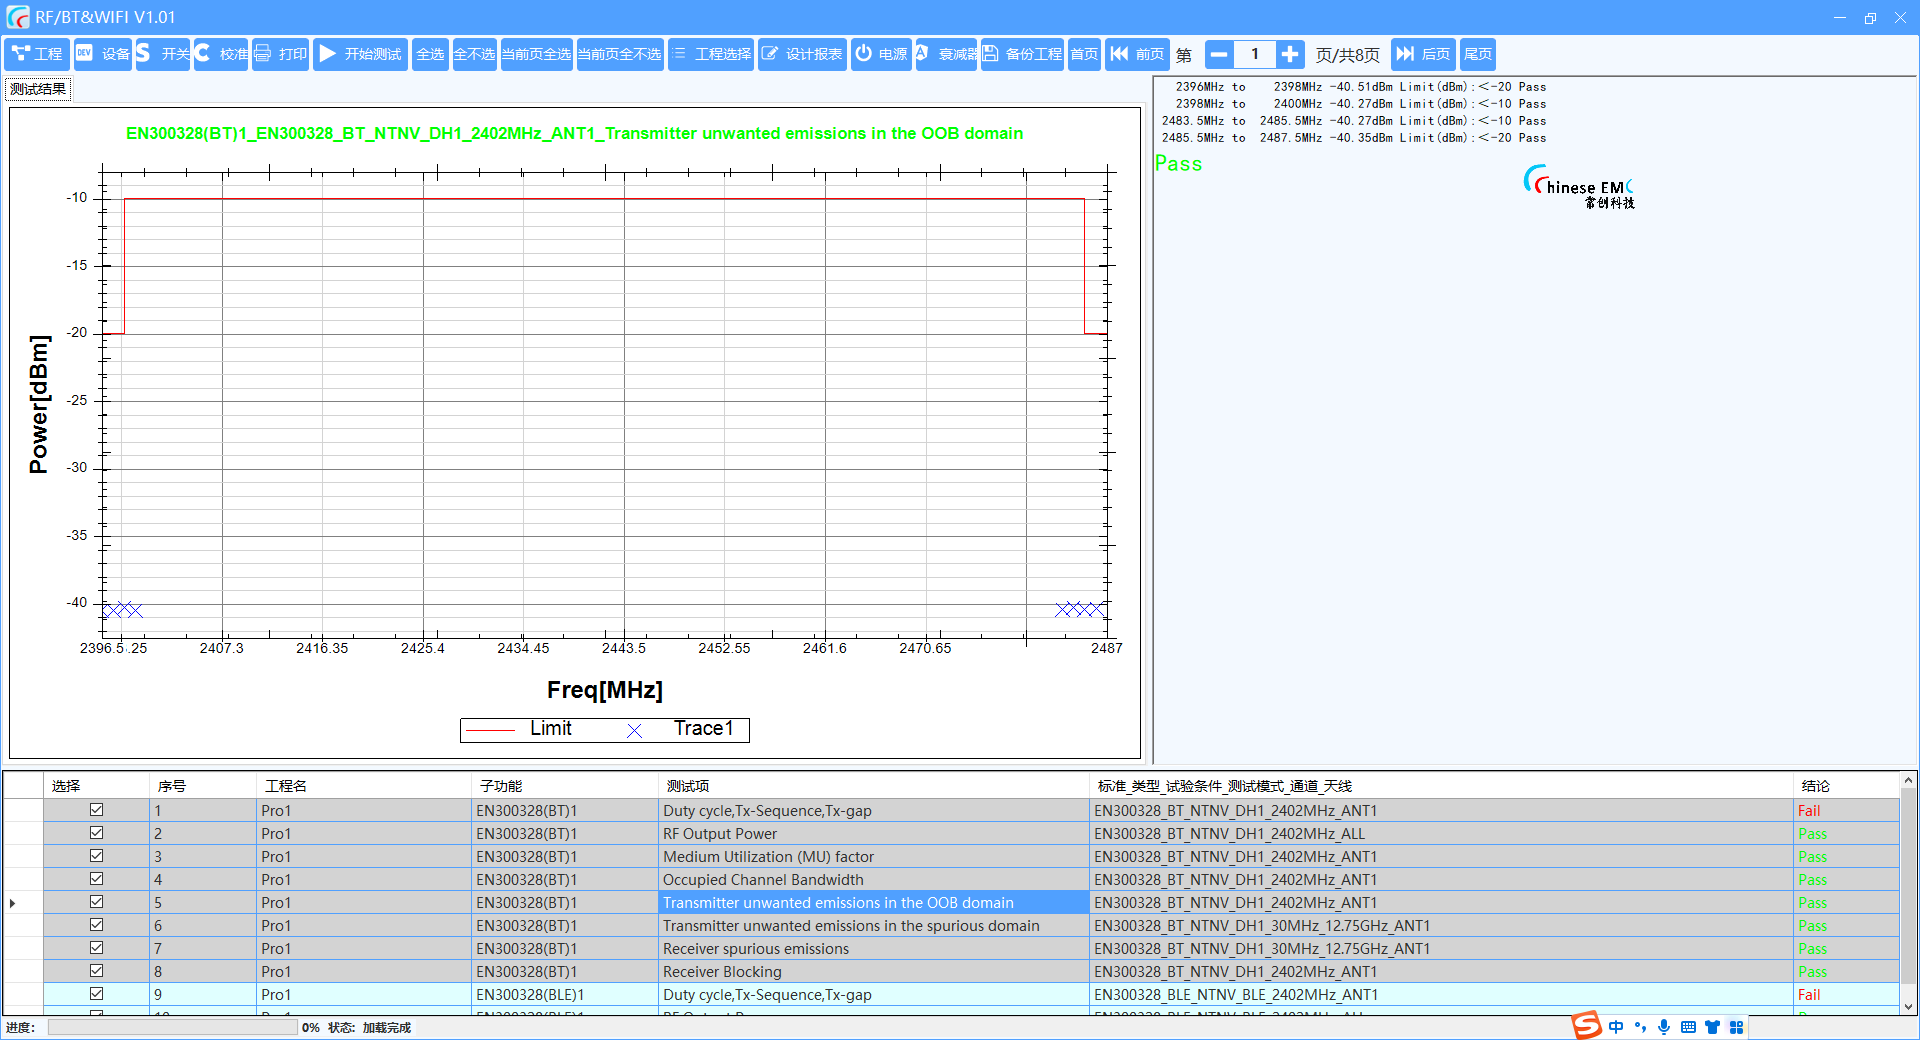Jump to the first page with 首页
Image resolution: width=1920 pixels, height=1040 pixels.
tap(1084, 54)
